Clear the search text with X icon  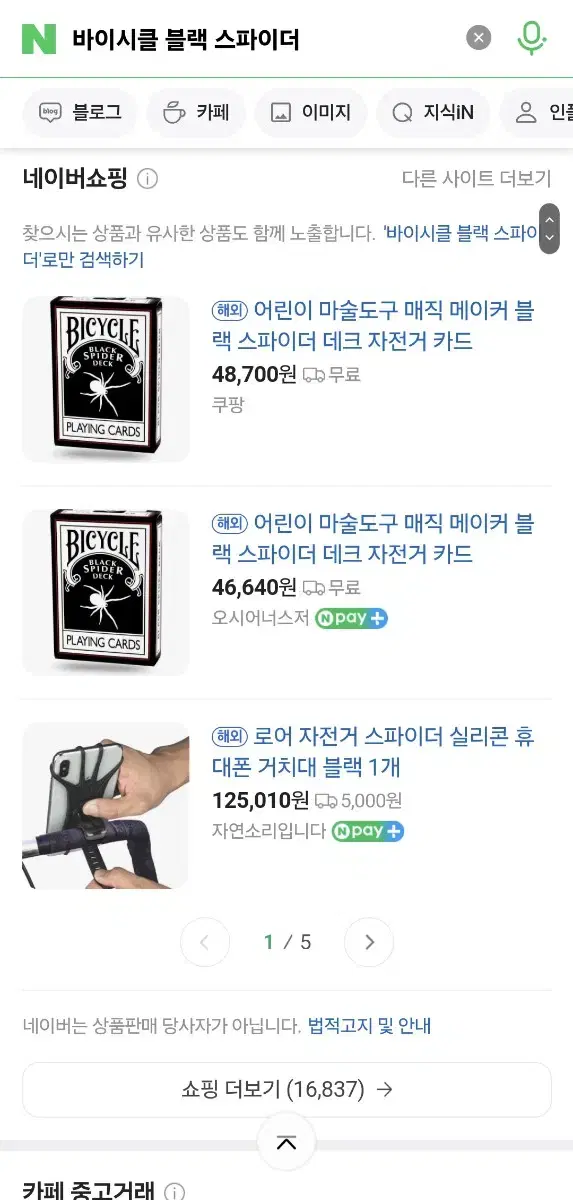coord(479,38)
